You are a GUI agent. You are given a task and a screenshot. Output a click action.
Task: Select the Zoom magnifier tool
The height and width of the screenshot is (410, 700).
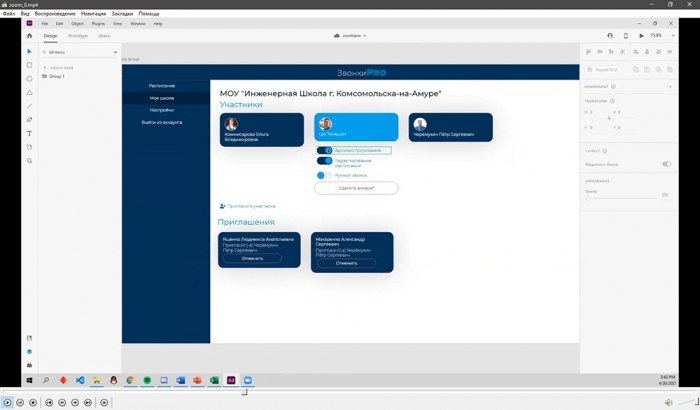29,160
